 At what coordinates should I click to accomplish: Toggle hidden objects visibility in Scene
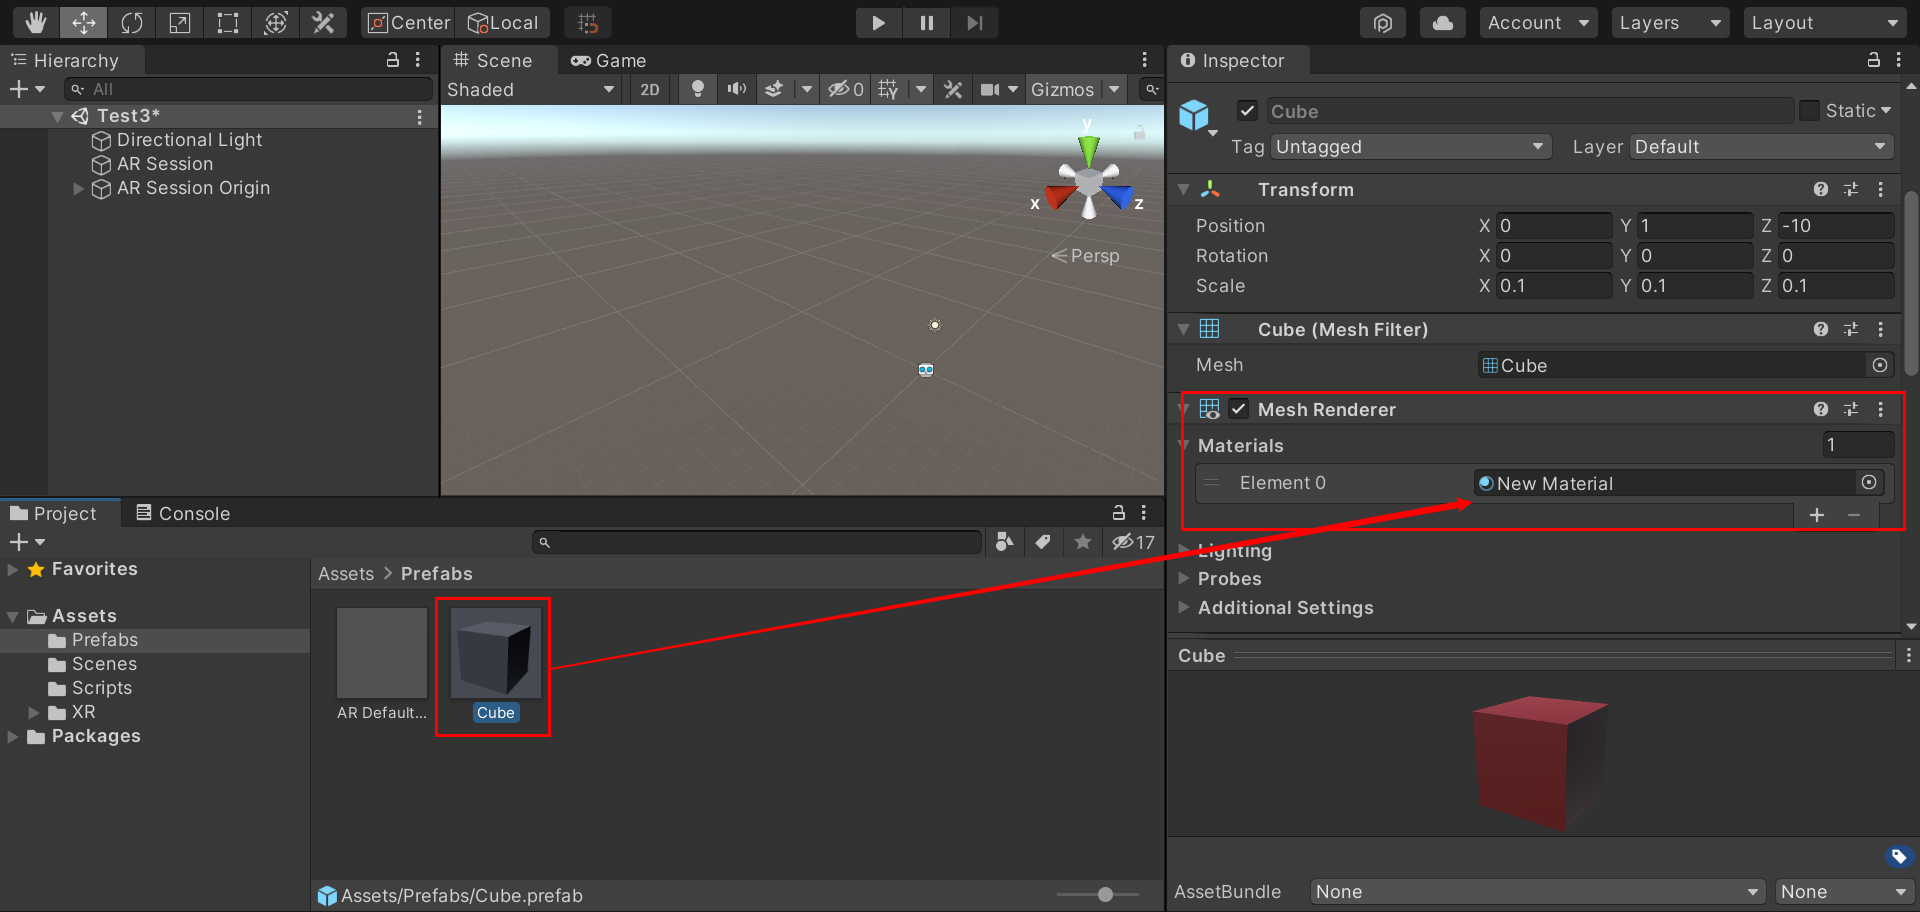[845, 89]
